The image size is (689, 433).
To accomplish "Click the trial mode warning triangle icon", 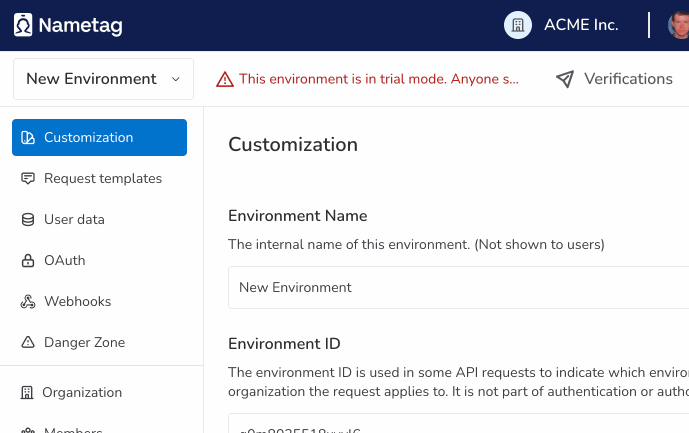I will (x=225, y=79).
